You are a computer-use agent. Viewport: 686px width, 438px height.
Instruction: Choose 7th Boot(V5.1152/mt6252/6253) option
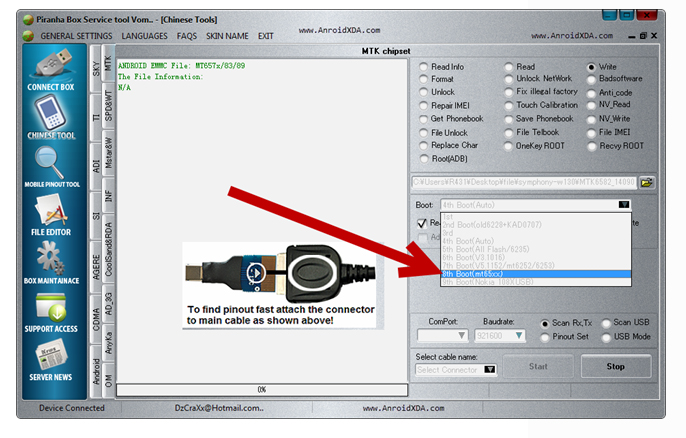(536, 266)
